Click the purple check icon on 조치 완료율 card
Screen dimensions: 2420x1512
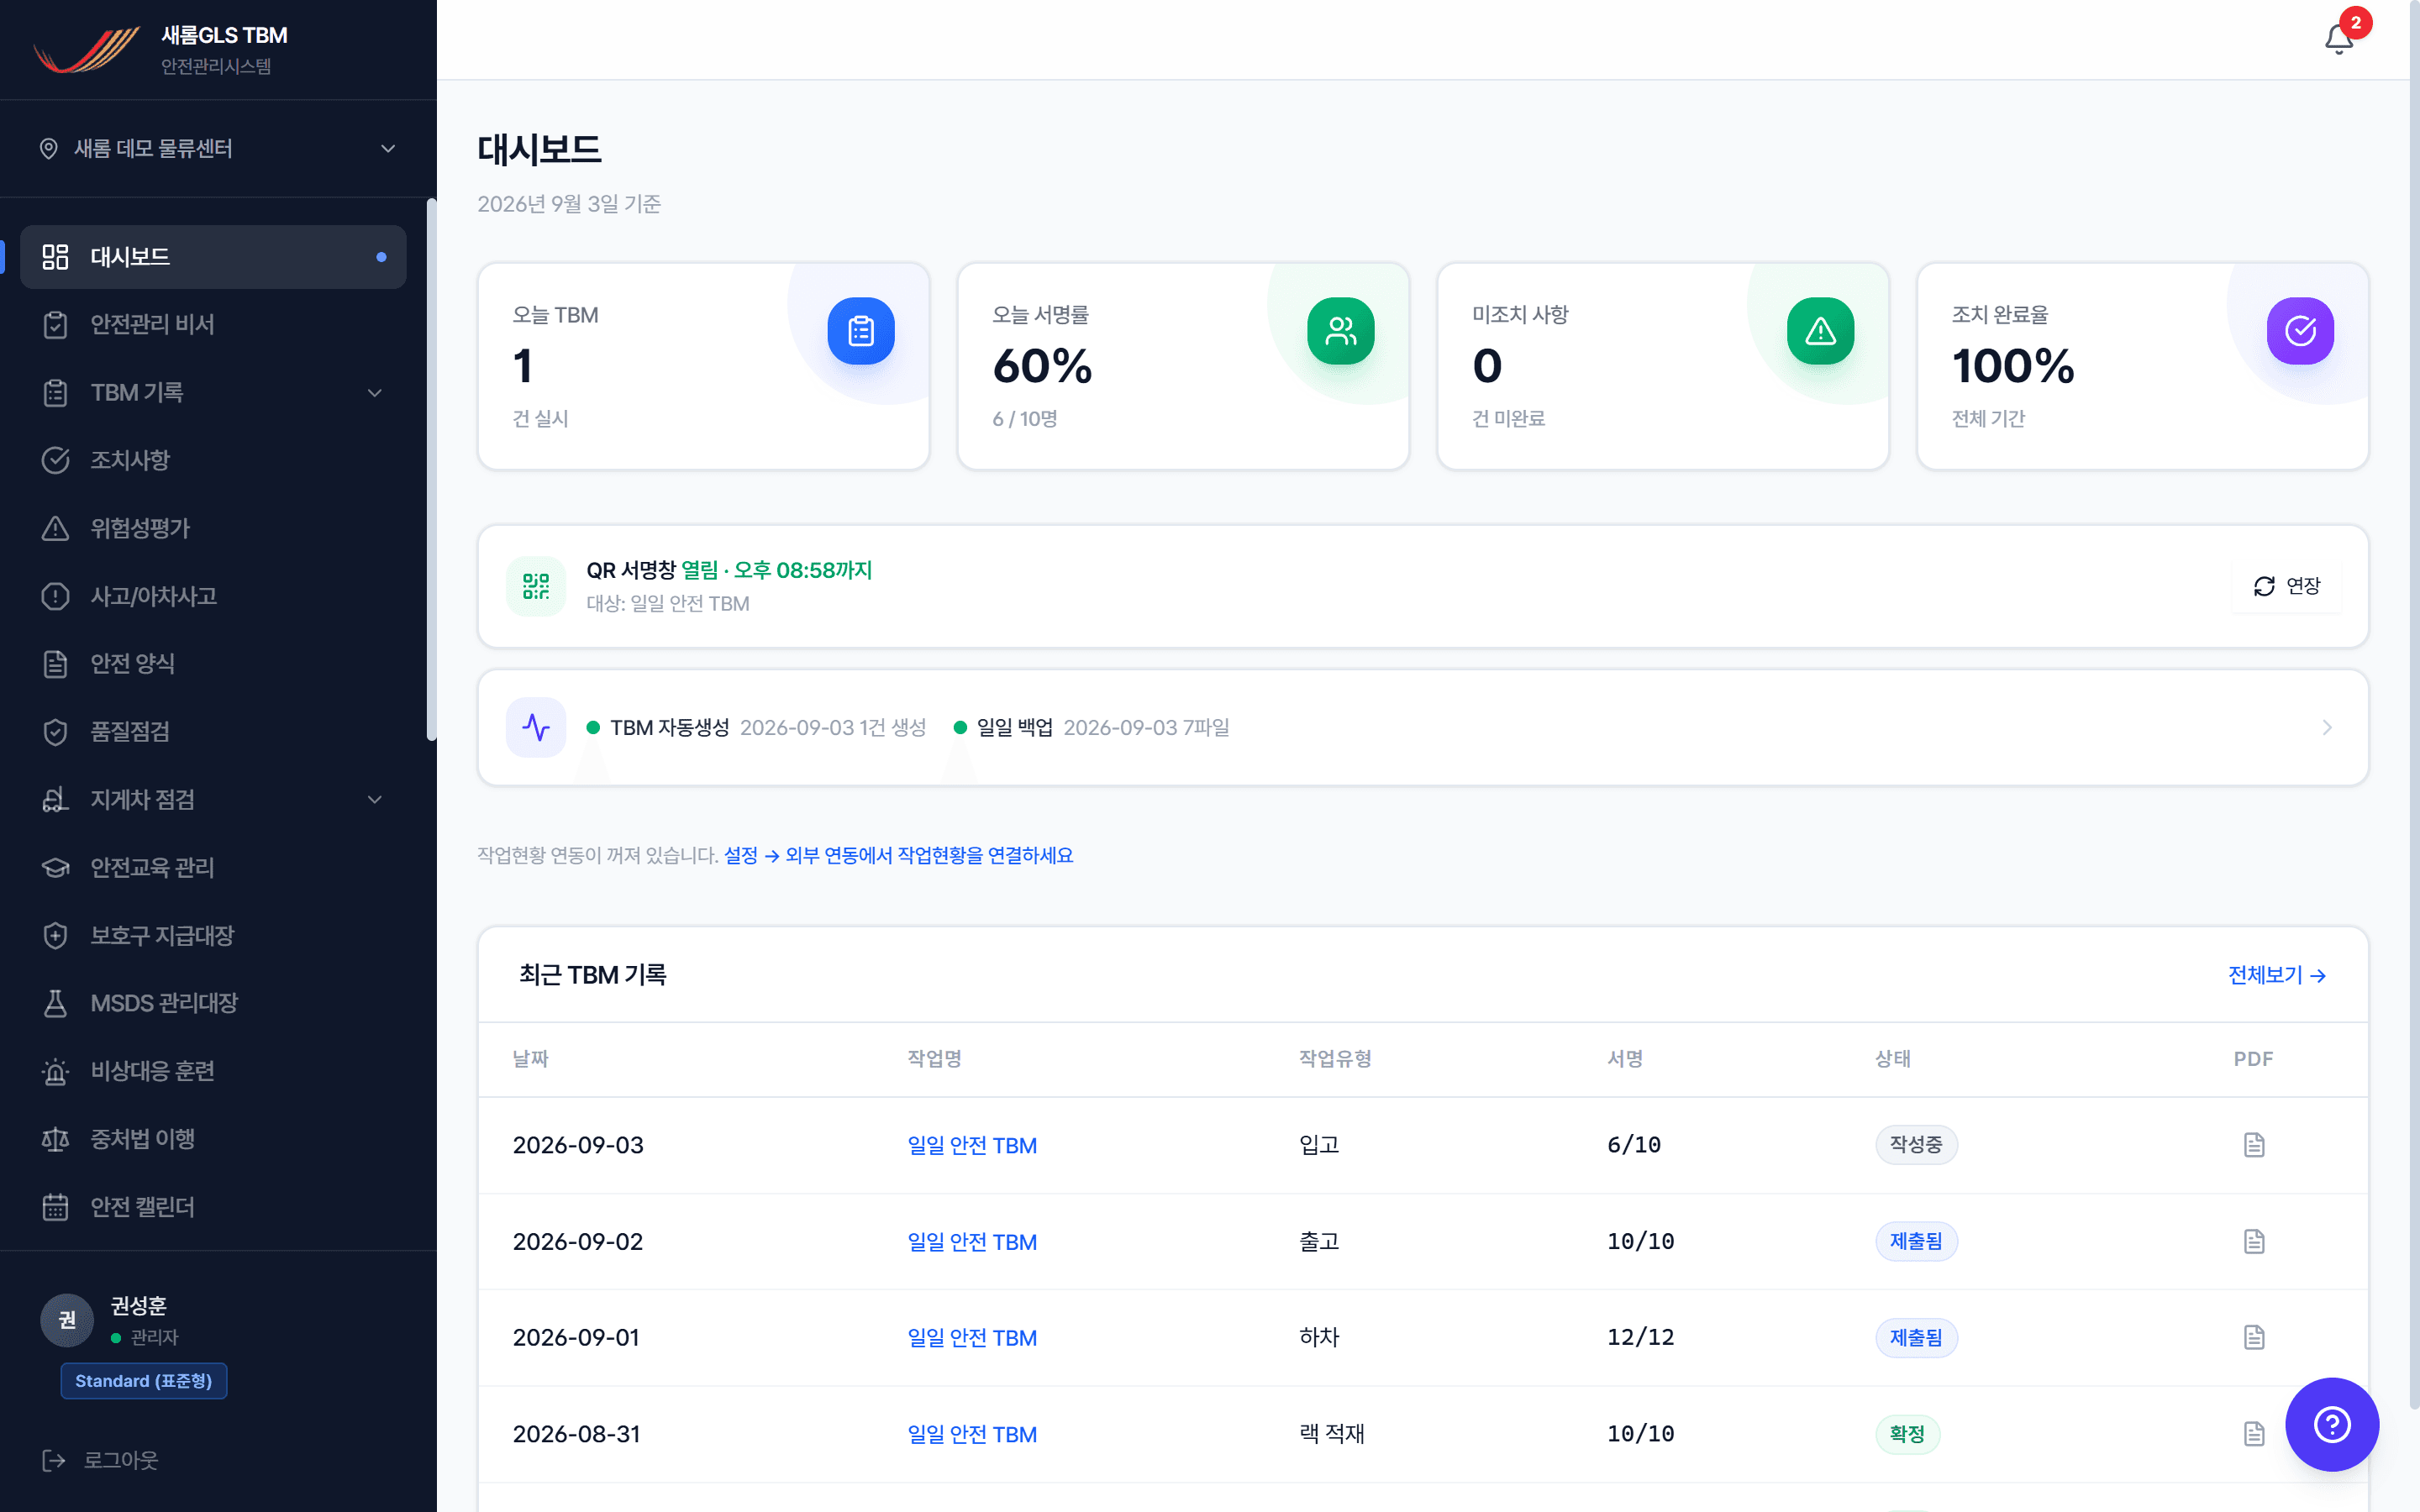coord(2300,331)
